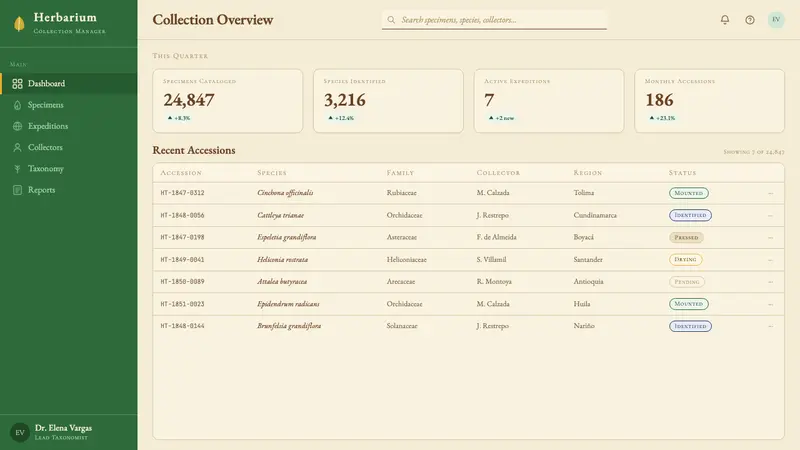This screenshot has height=450, width=800.
Task: Open row menu for HT-1848-0056
Action: [x=770, y=215]
